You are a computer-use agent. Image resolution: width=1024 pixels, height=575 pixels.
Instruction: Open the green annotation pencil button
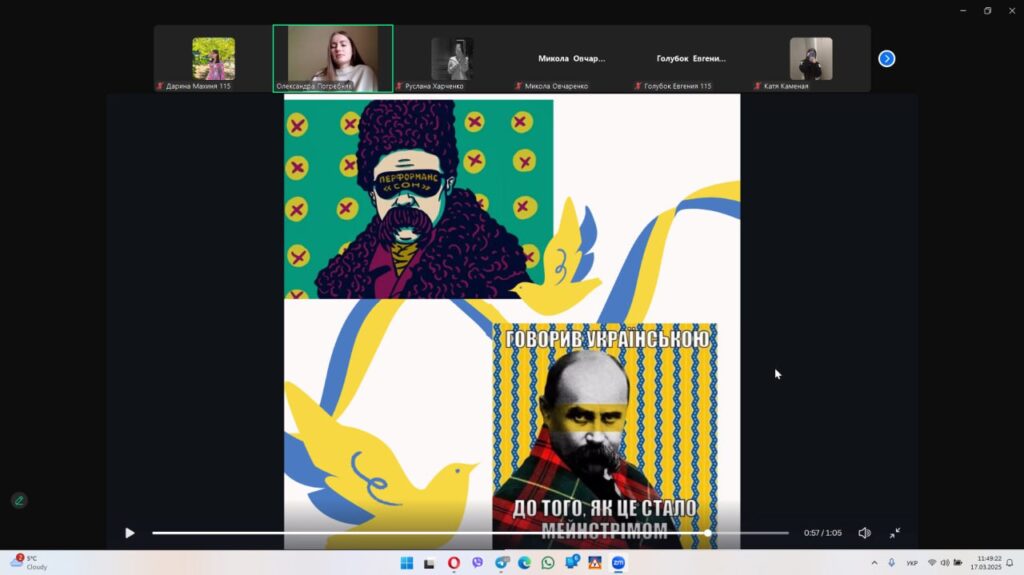19,501
